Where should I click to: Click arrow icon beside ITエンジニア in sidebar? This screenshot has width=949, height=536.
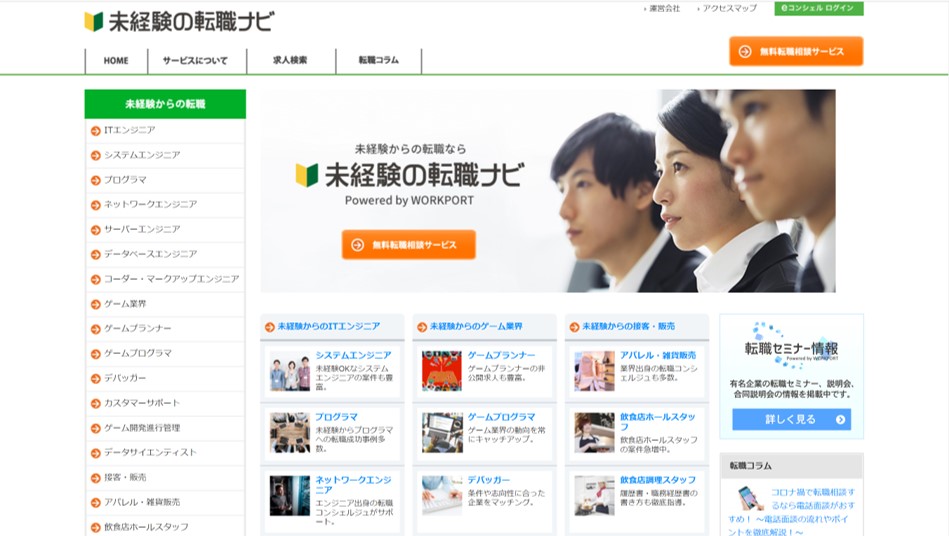(96, 131)
